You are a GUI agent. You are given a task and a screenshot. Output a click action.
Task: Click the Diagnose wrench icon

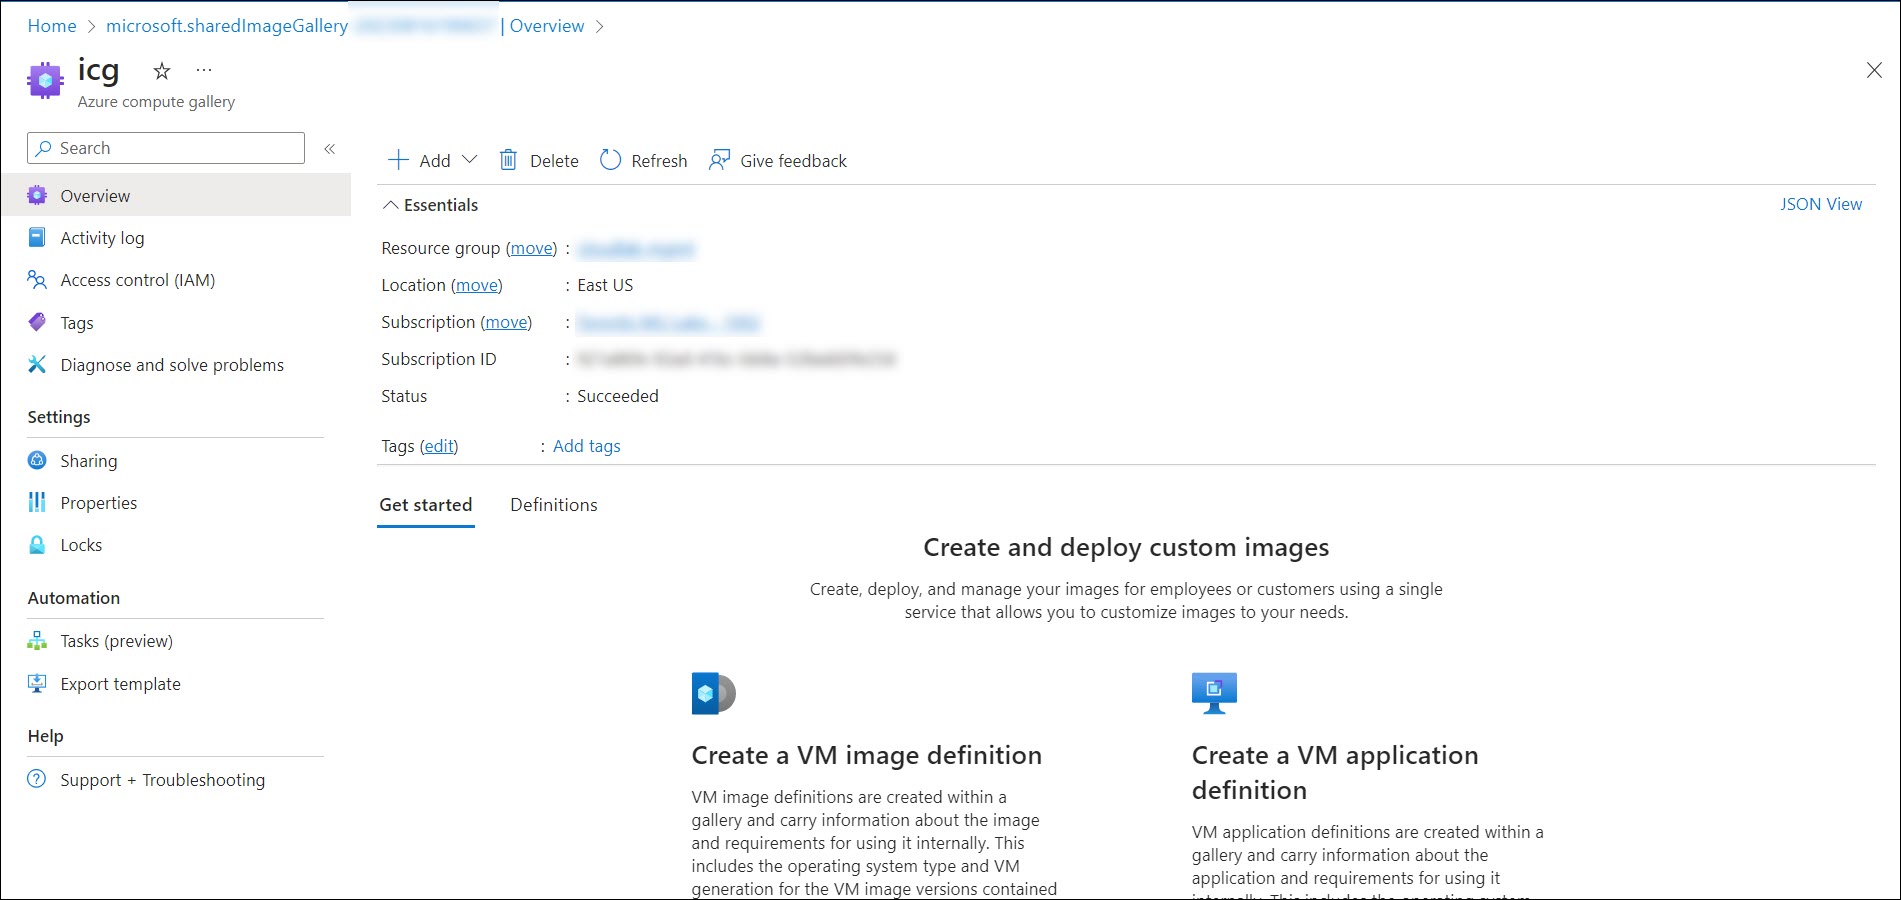click(x=37, y=364)
